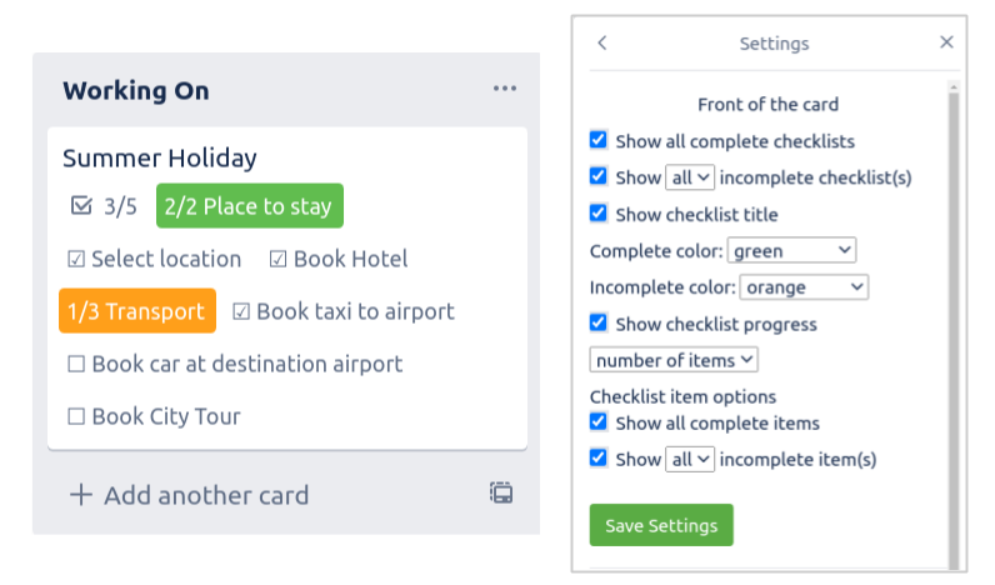This screenshot has width=995, height=585.
Task: Check the 'Book City Tour' item
Action: click(x=76, y=417)
